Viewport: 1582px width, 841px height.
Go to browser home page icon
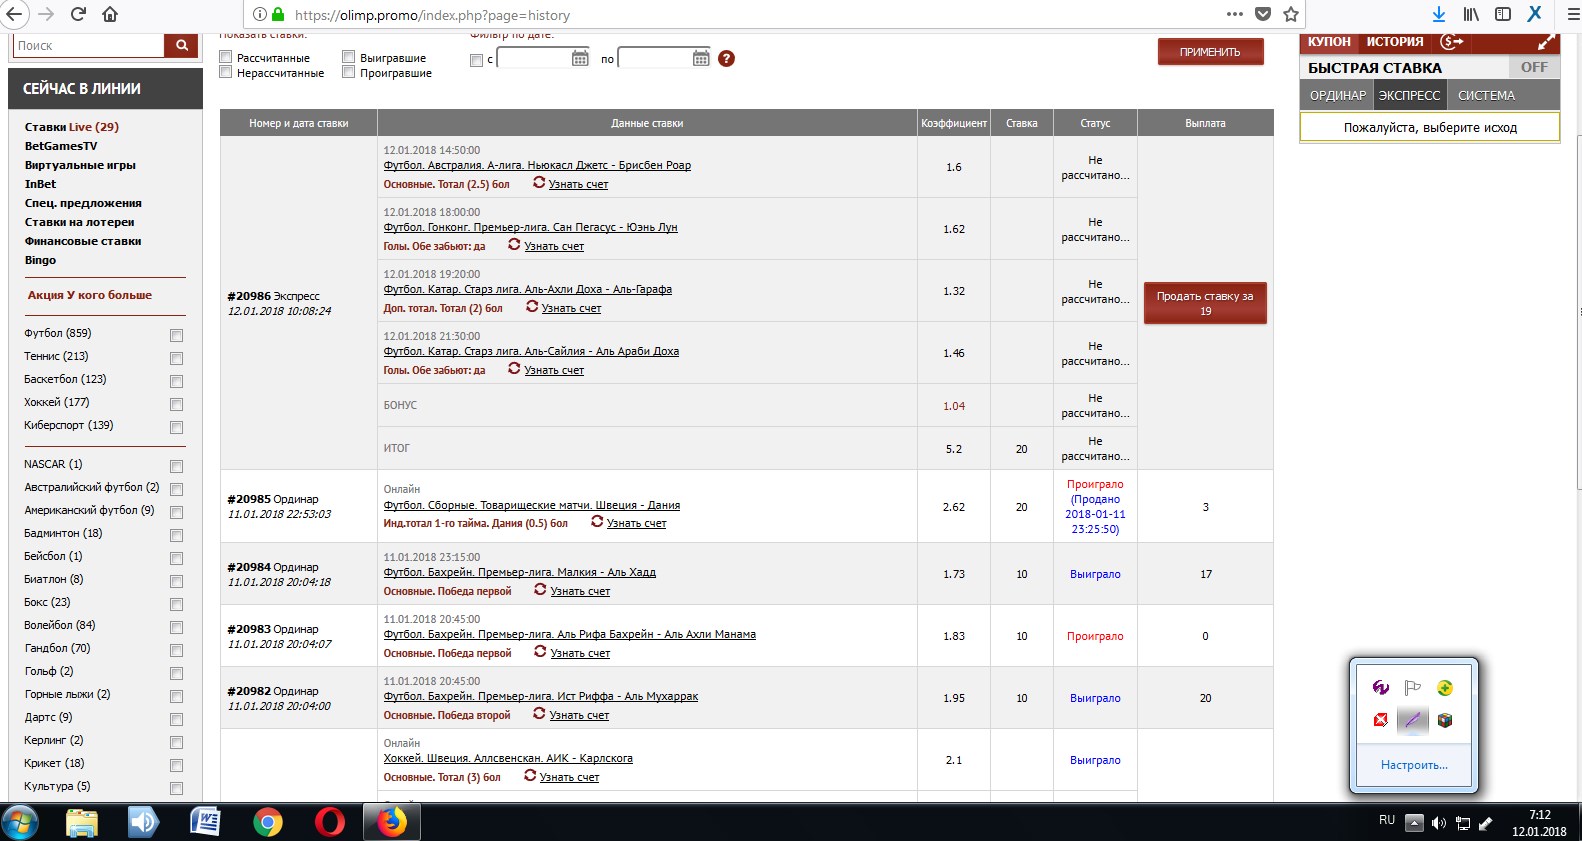point(110,14)
